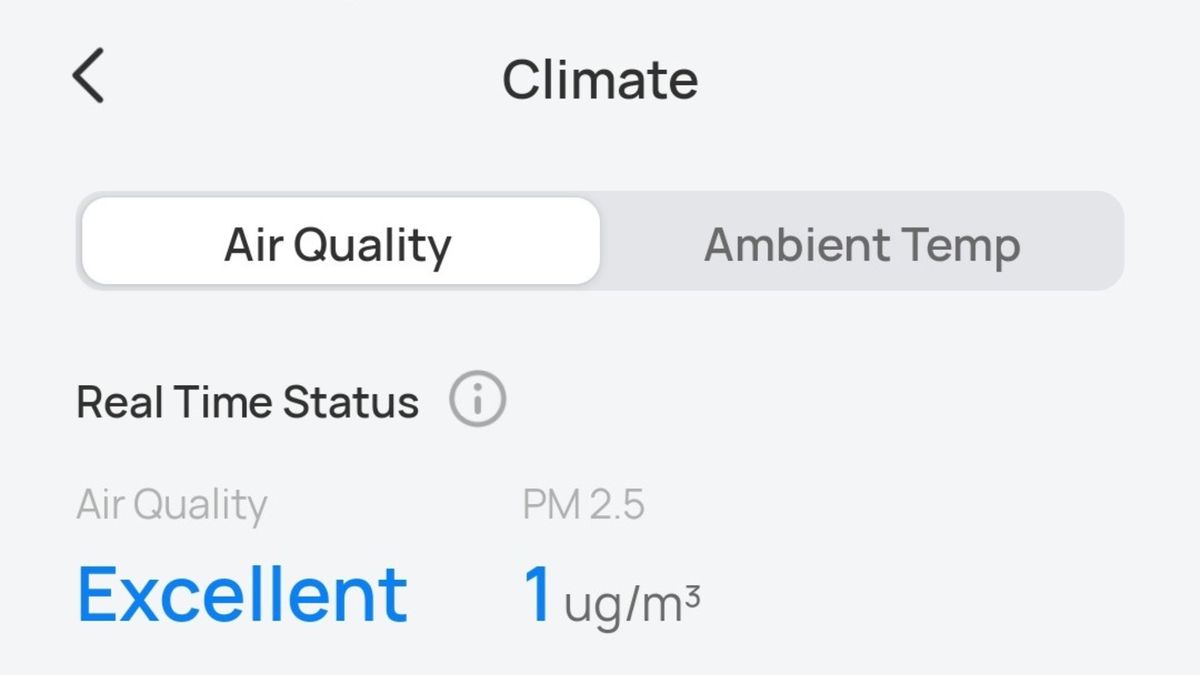Click the Climate page title
The width and height of the screenshot is (1200, 675).
coord(600,80)
